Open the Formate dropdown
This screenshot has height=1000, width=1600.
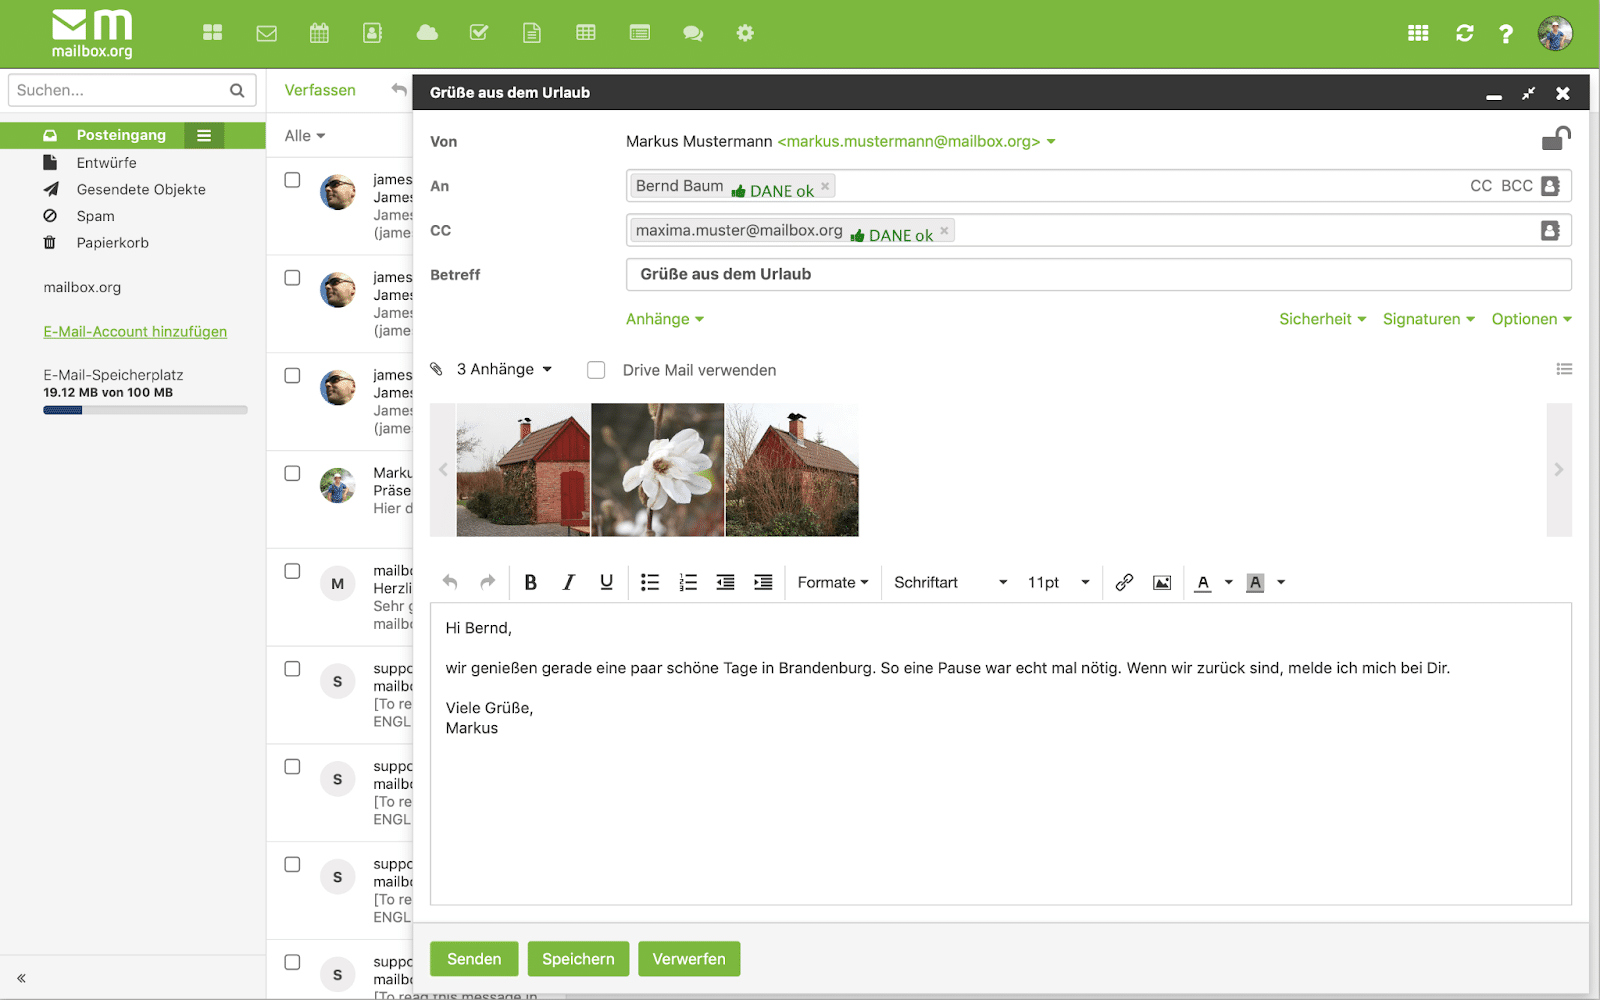(832, 582)
